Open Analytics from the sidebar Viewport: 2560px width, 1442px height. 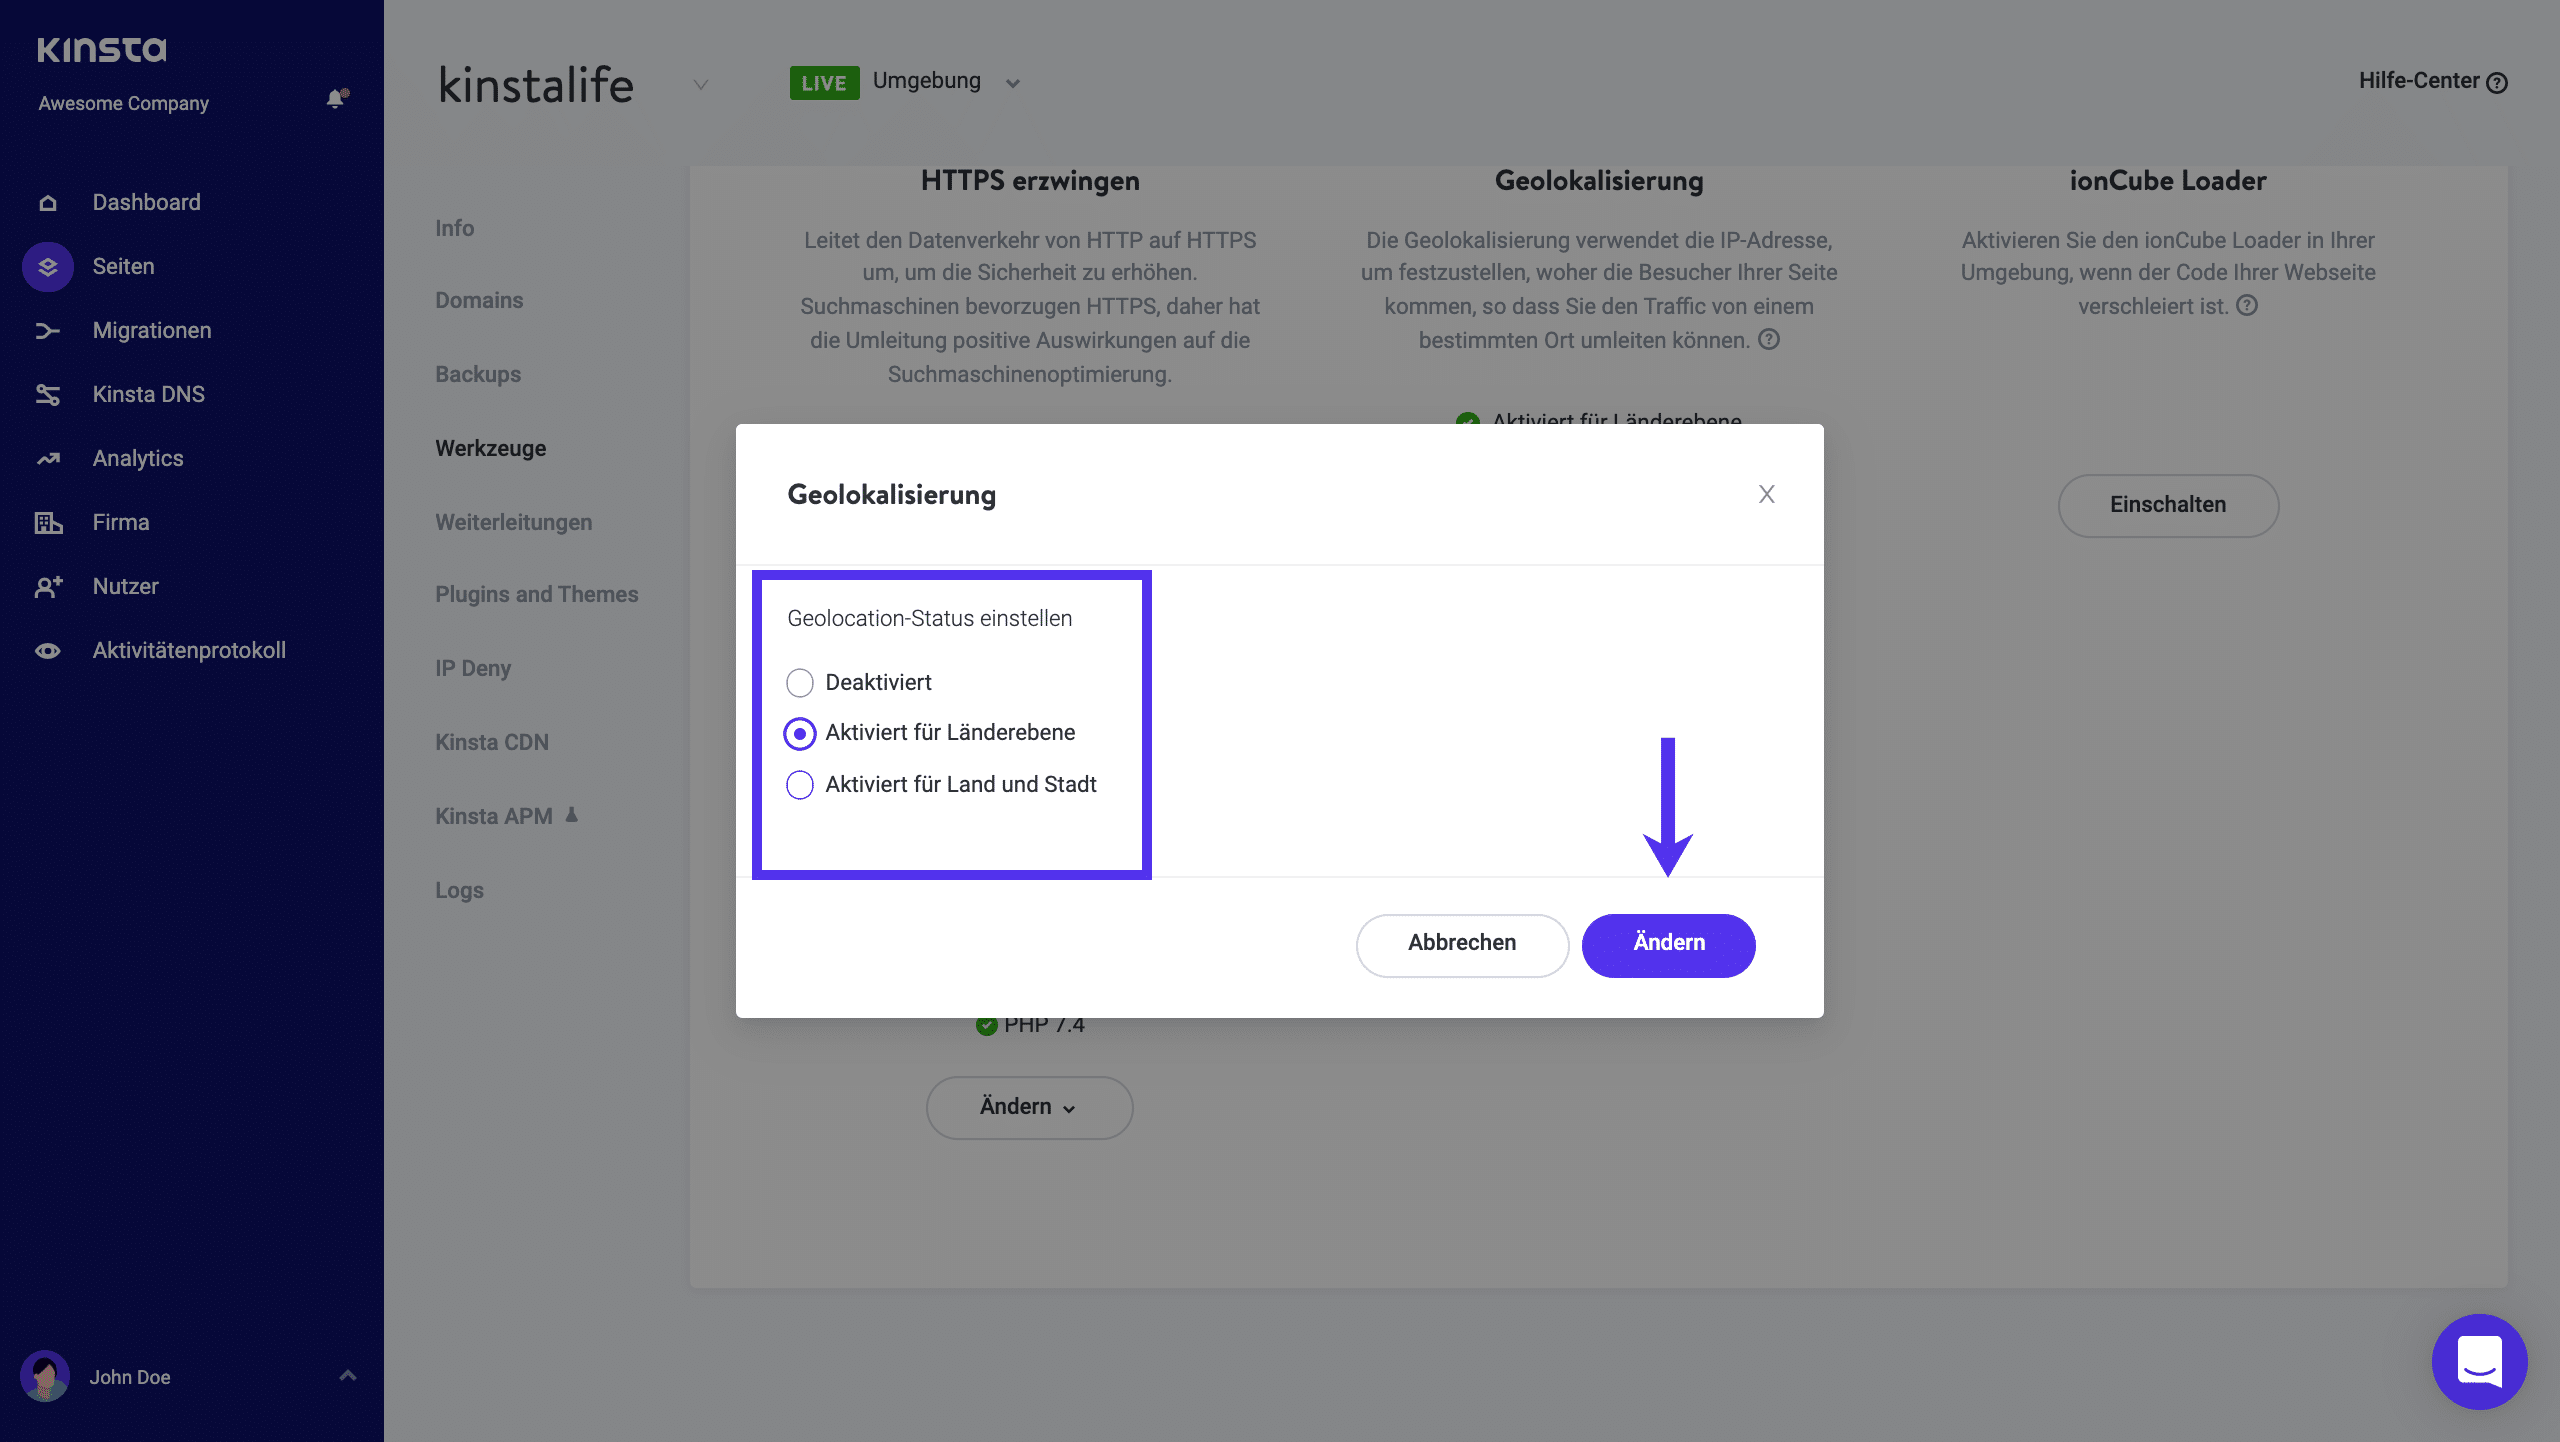click(48, 458)
